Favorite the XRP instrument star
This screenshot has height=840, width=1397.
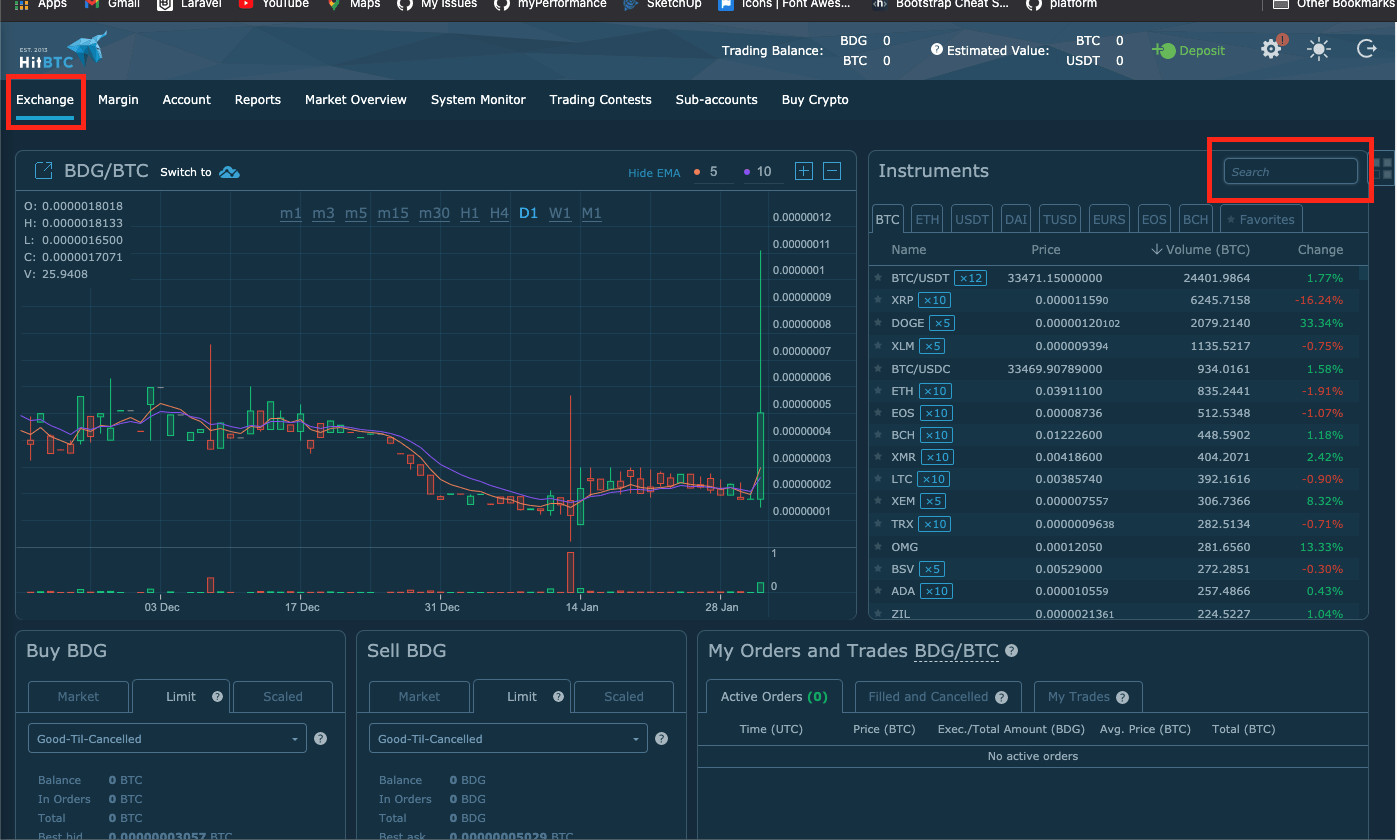click(x=879, y=300)
